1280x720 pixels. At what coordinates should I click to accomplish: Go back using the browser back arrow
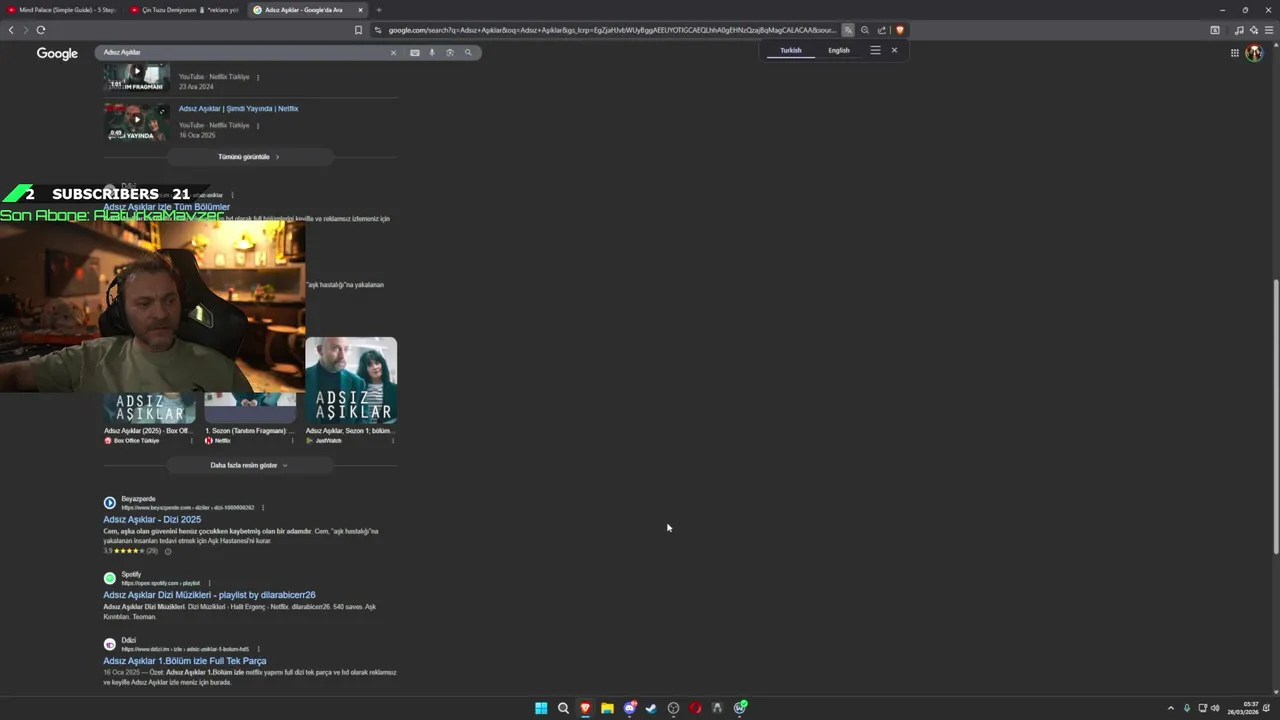[x=11, y=30]
